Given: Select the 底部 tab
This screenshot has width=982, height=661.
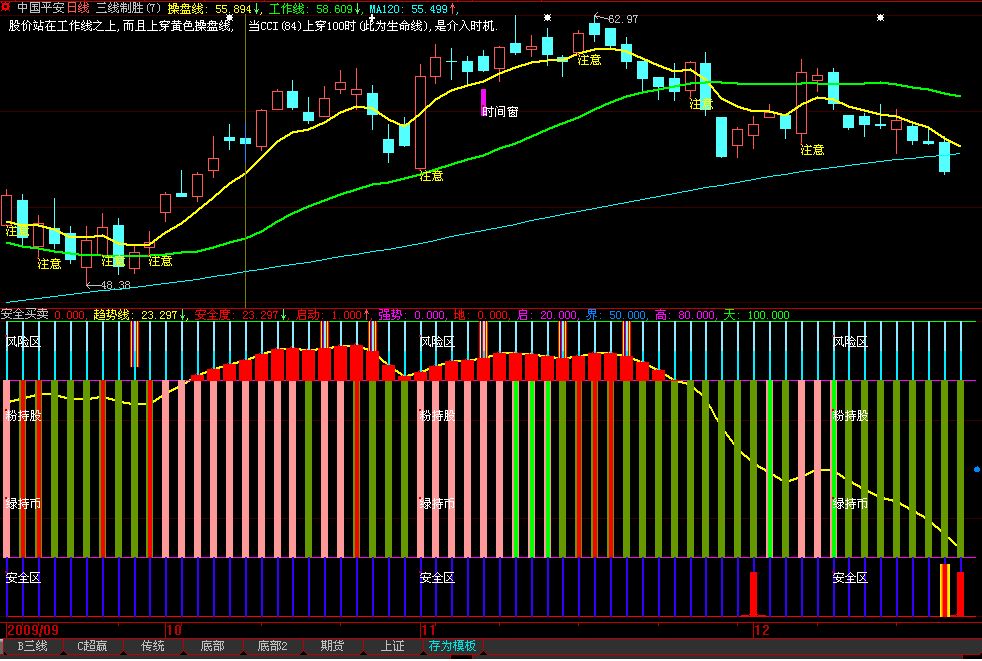Looking at the screenshot, I should click(x=212, y=646).
